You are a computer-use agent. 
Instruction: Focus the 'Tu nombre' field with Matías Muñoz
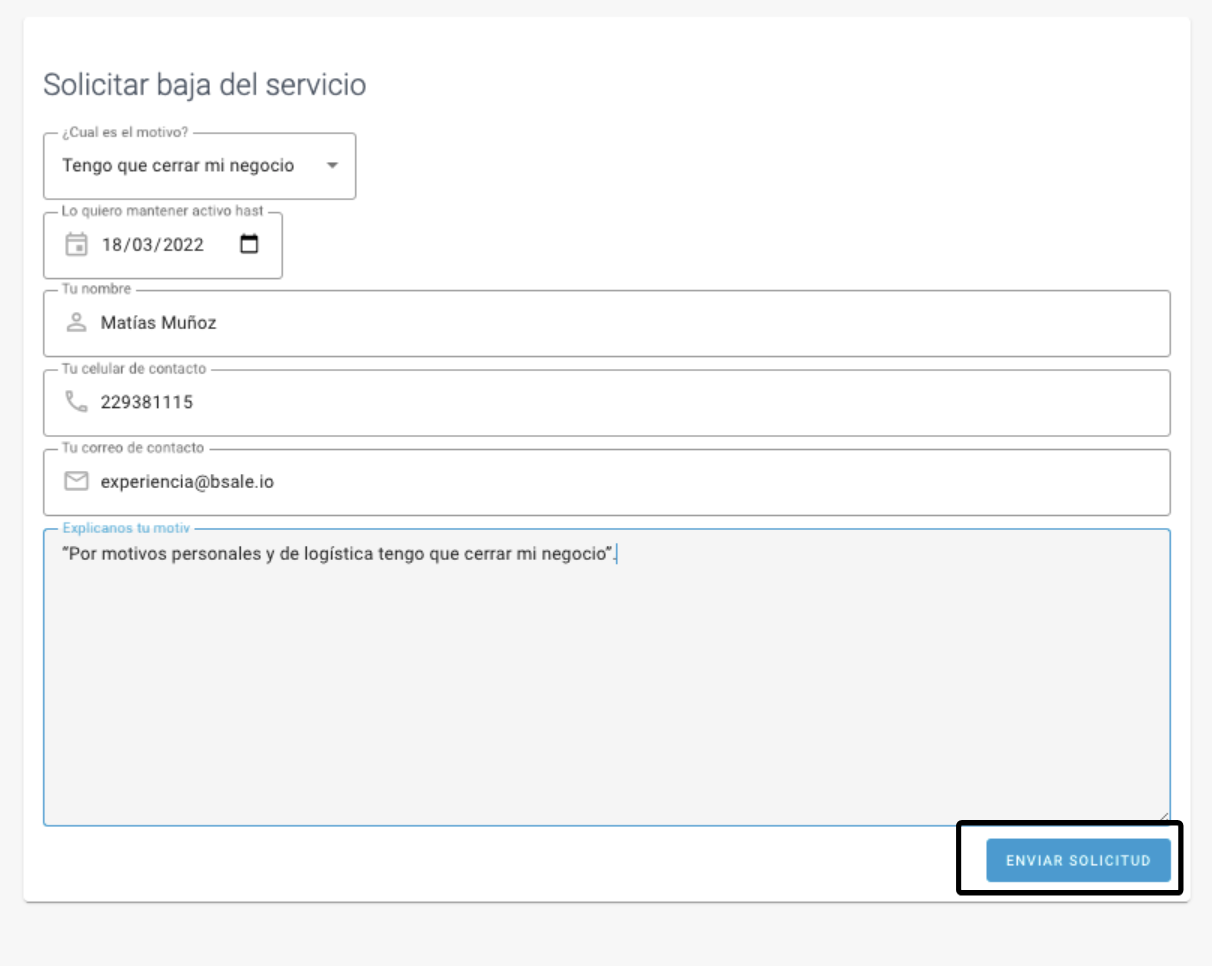click(x=607, y=323)
